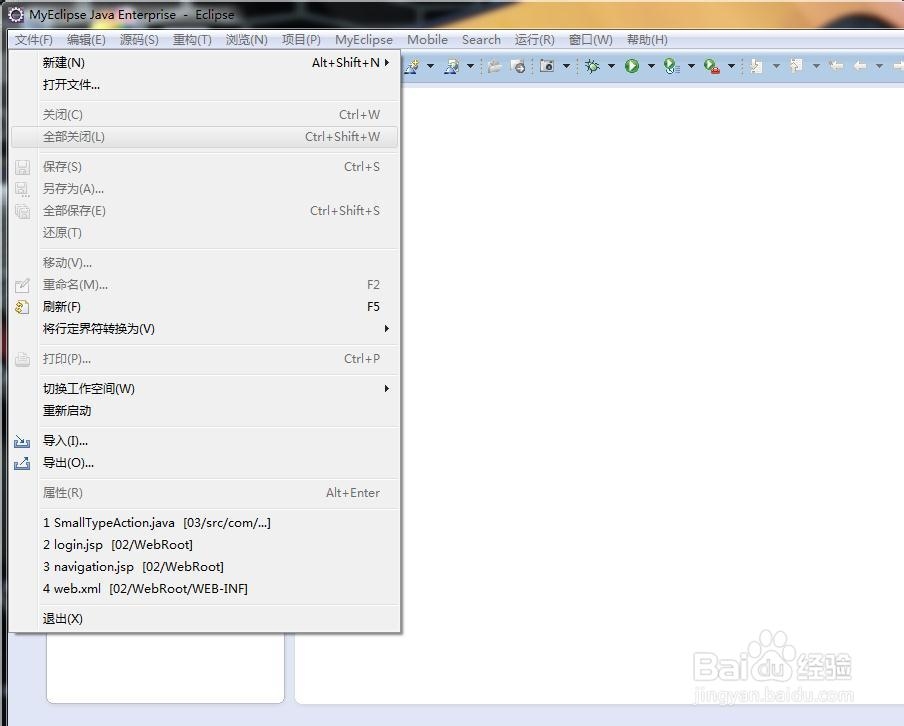Click the refresh icon beside 刷新(F)
The height and width of the screenshot is (726, 904).
click(x=22, y=307)
